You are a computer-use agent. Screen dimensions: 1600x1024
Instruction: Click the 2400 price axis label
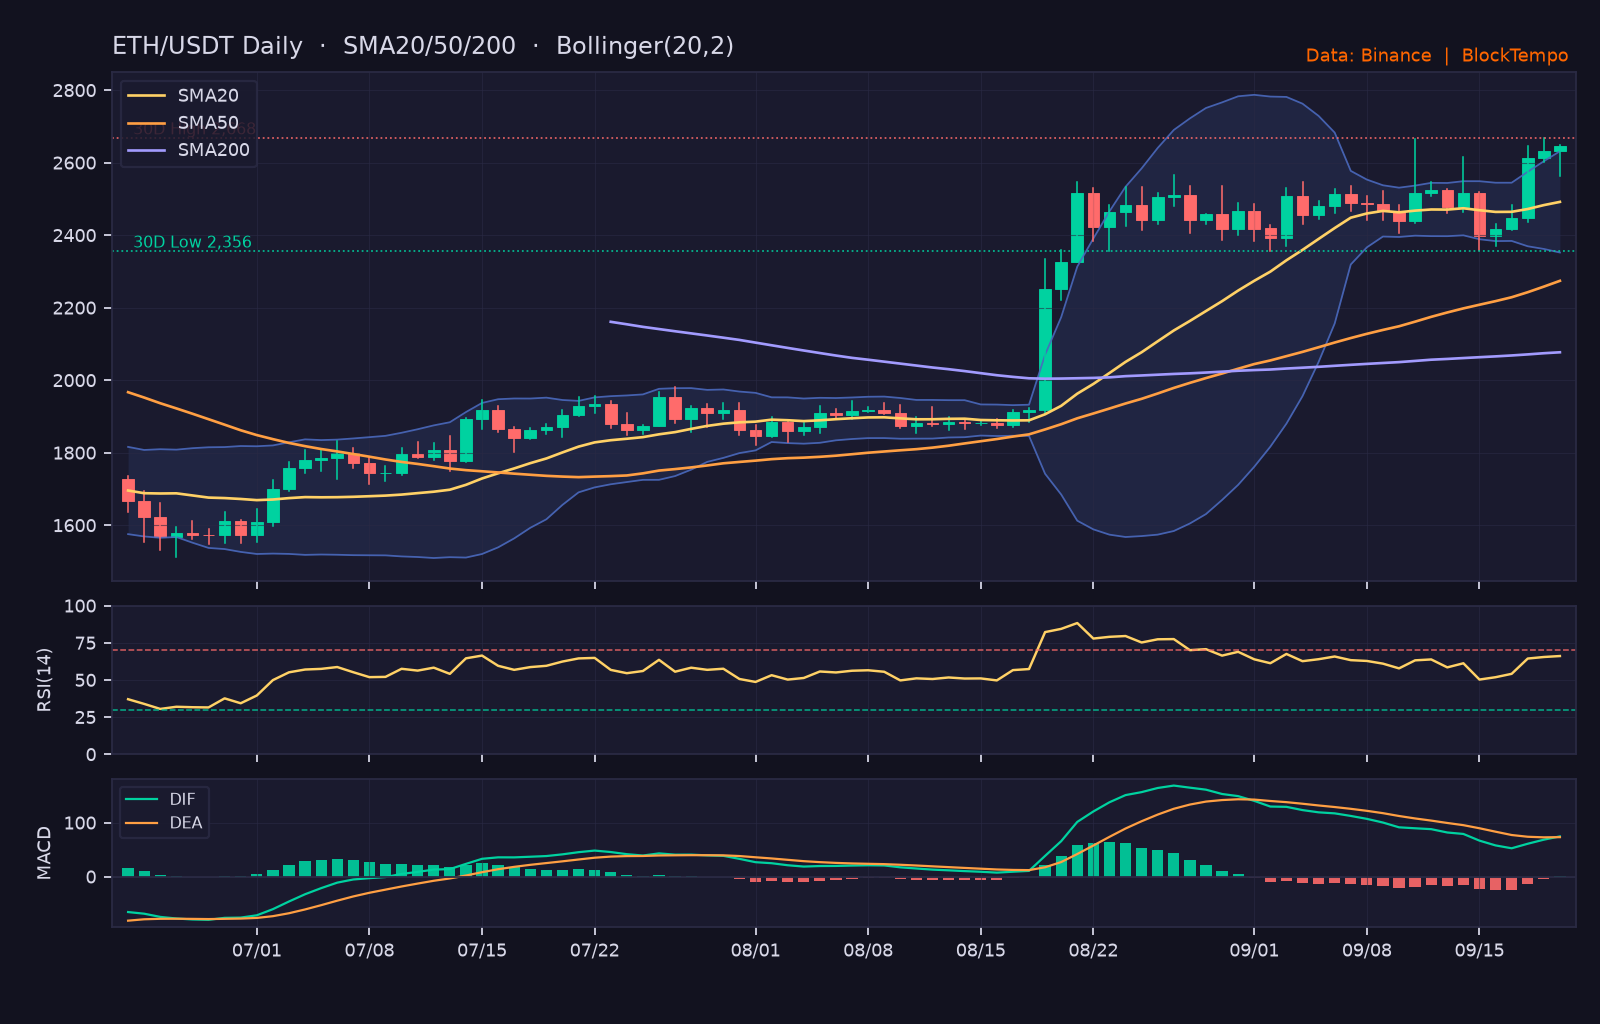click(75, 236)
